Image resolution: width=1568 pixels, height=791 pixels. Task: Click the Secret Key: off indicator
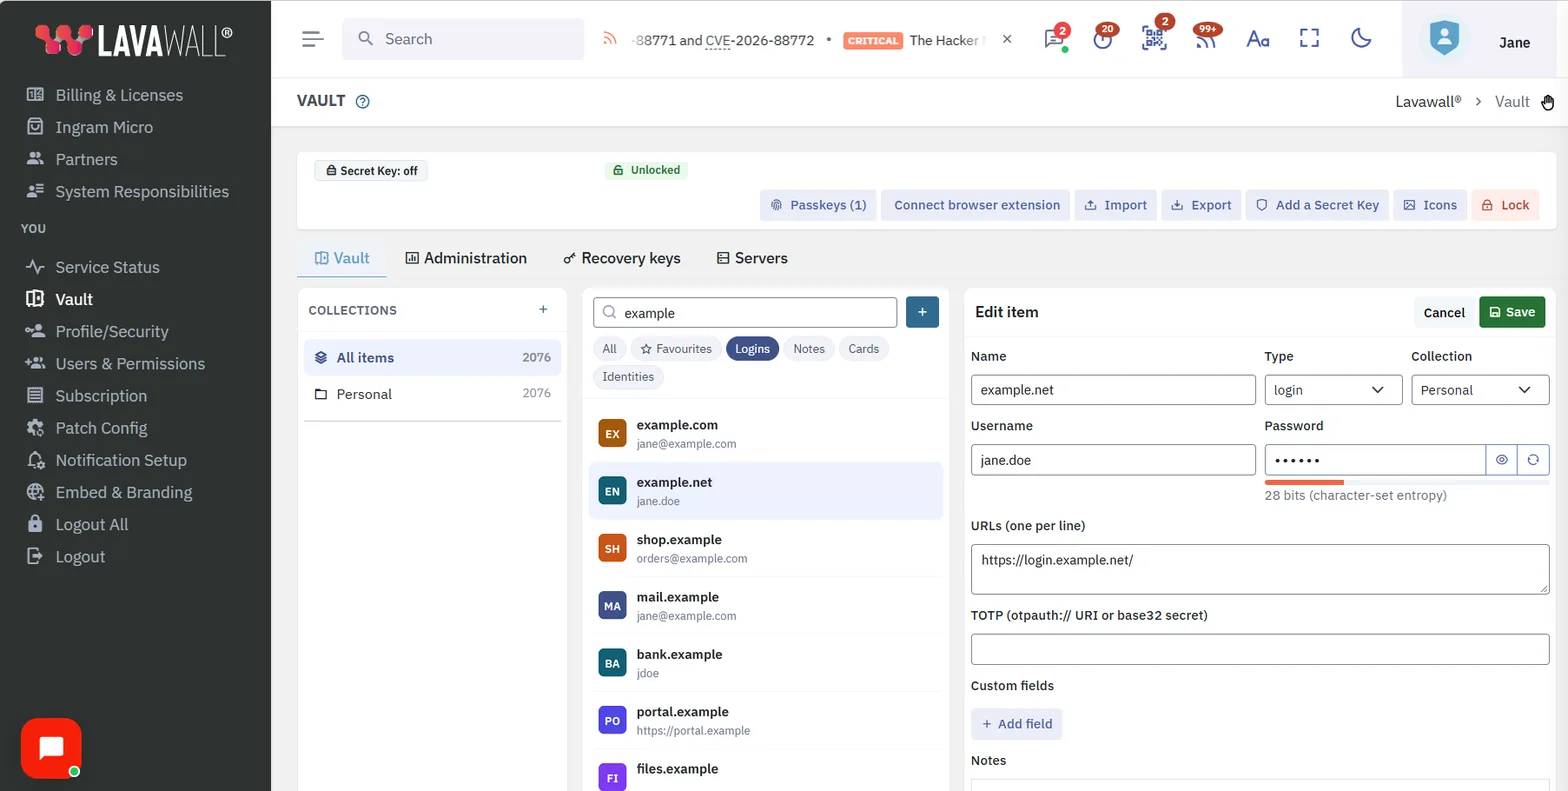tap(371, 171)
